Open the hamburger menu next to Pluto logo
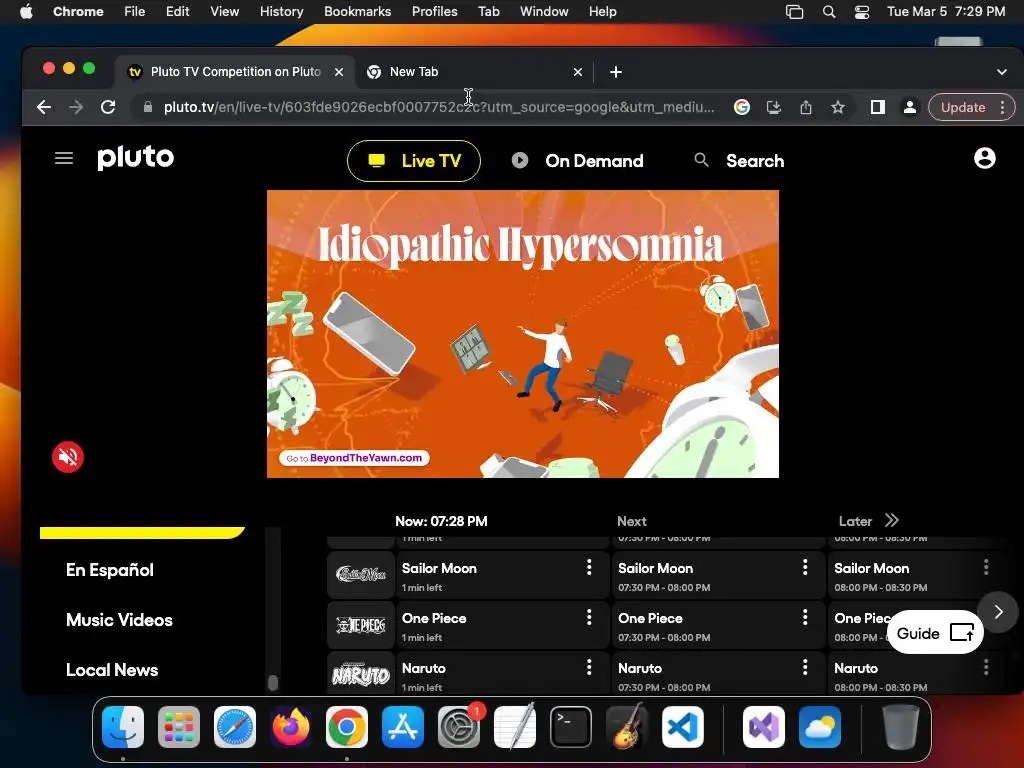 [x=64, y=158]
